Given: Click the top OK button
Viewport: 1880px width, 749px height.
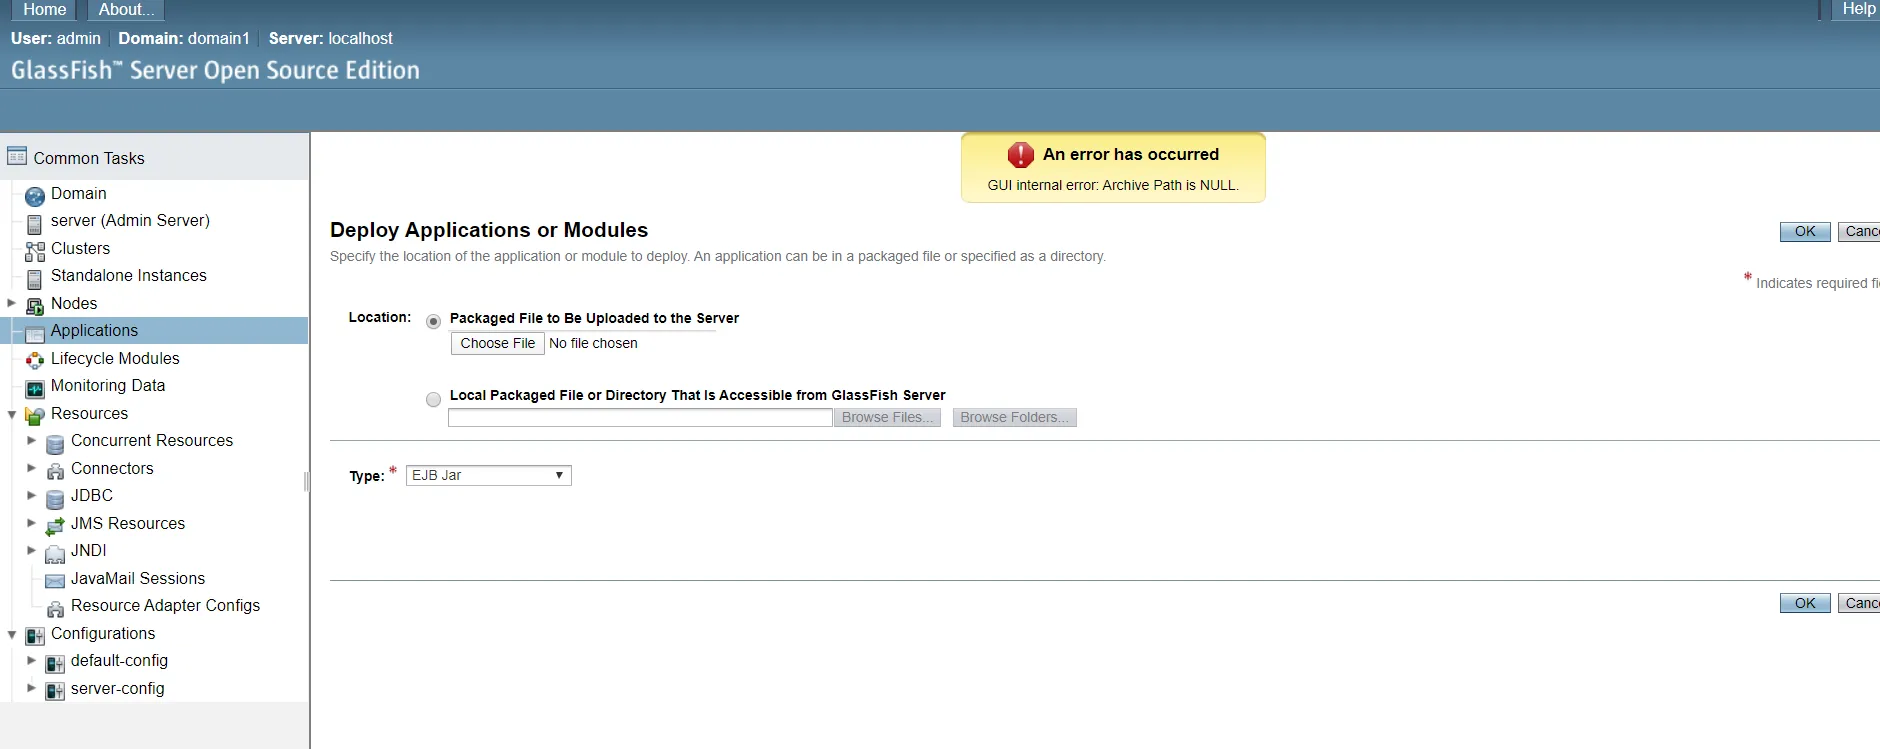Looking at the screenshot, I should click(x=1805, y=232).
